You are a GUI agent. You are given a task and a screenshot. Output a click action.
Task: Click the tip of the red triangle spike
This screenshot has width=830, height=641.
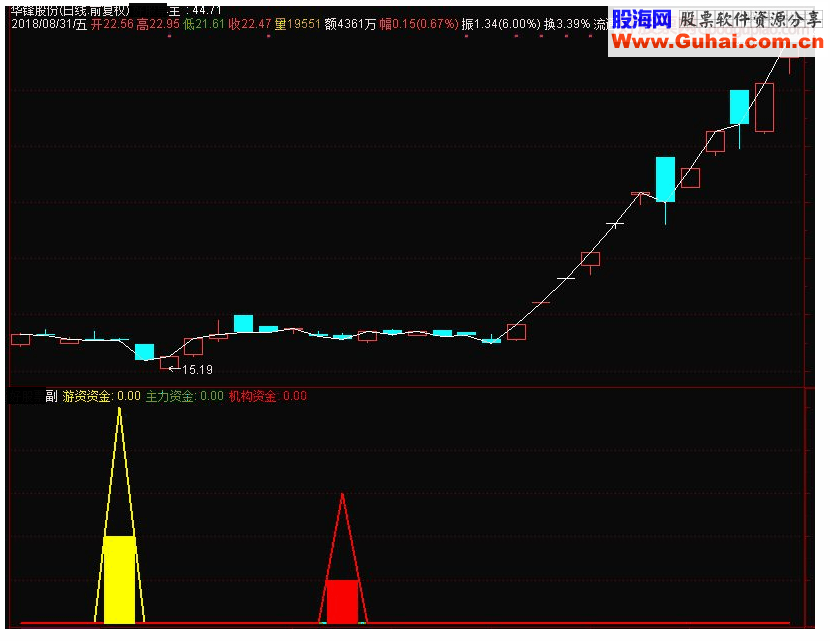(342, 495)
